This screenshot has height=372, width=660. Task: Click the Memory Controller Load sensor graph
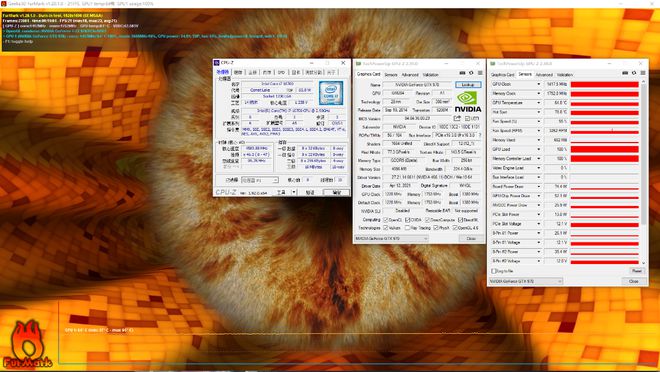604,159
